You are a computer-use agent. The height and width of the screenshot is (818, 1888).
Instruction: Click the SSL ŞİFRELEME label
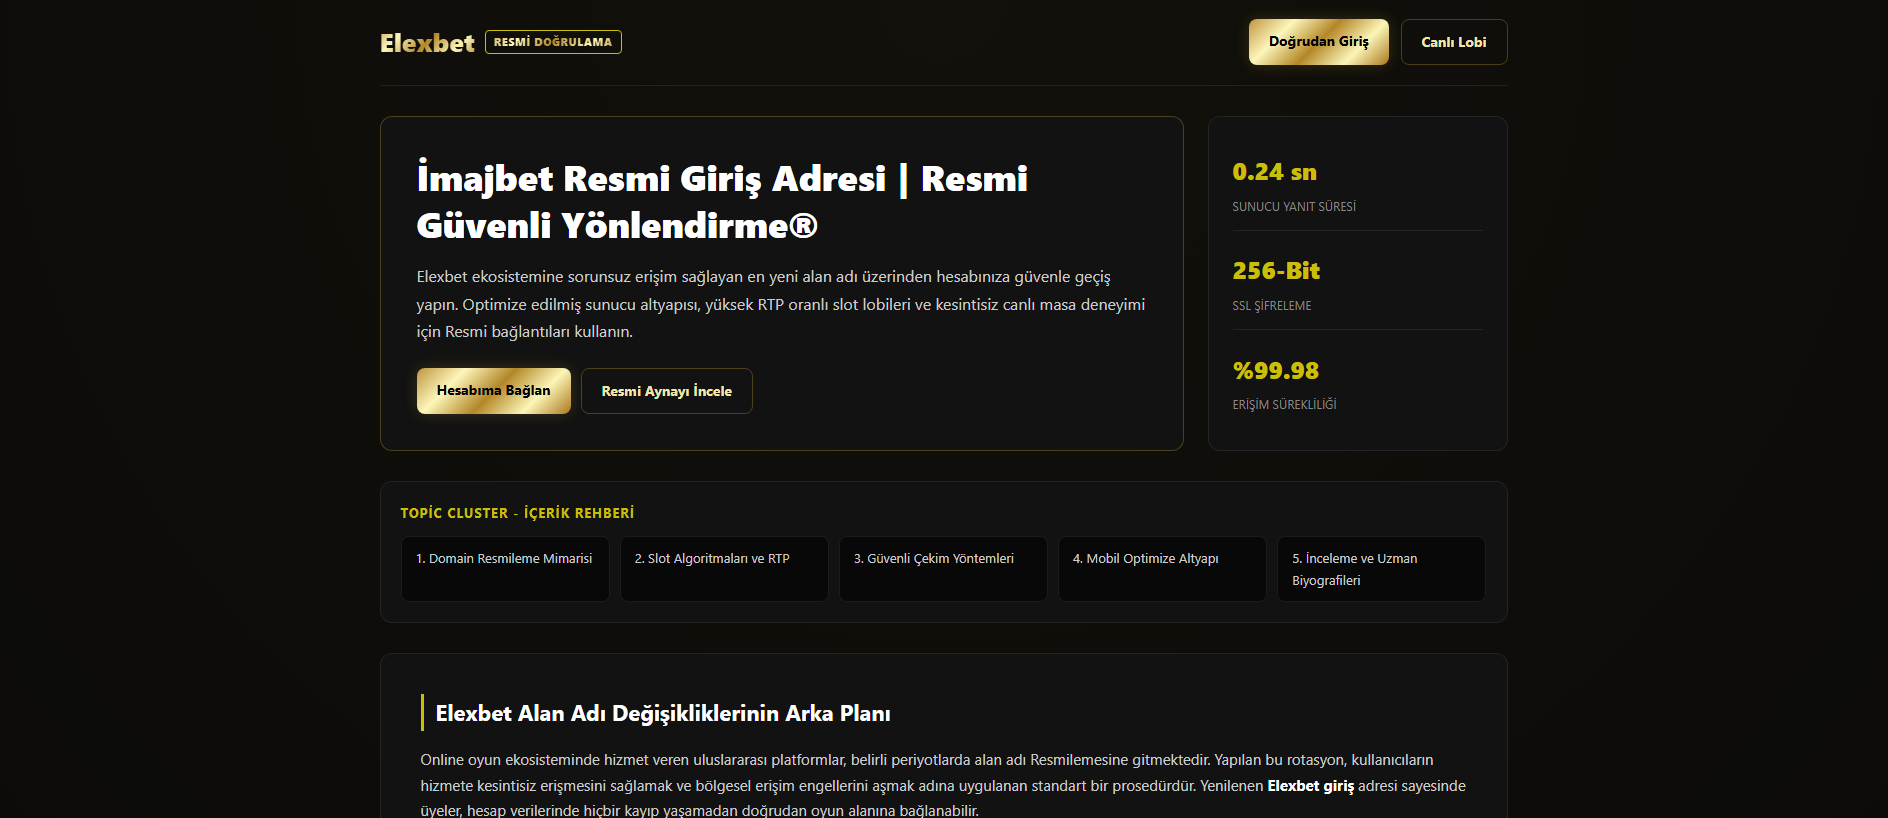[x=1271, y=306]
